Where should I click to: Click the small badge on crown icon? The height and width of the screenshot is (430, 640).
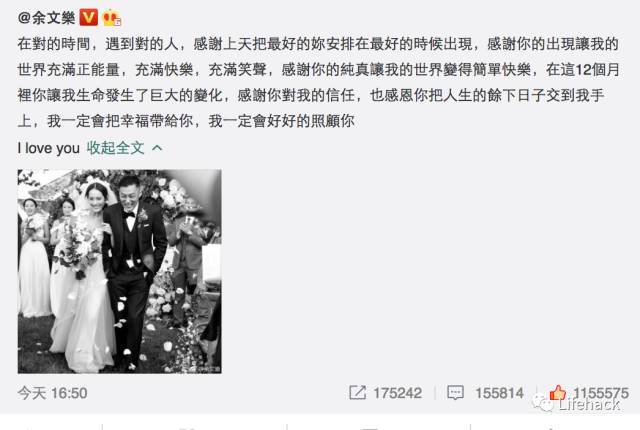118,22
